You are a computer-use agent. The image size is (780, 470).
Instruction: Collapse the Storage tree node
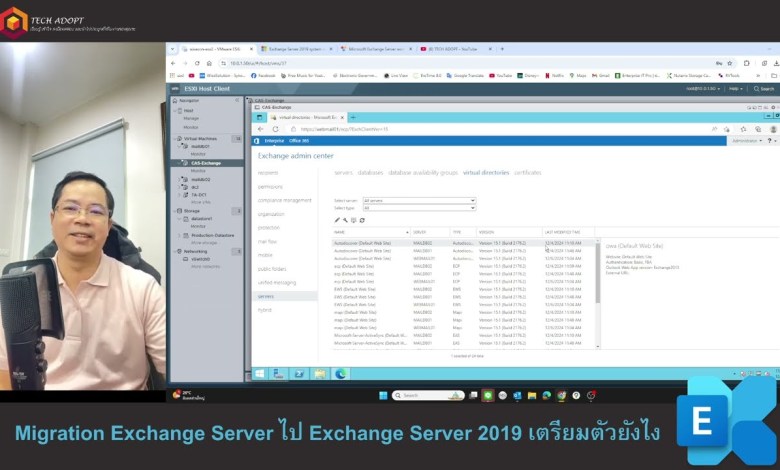pos(175,211)
